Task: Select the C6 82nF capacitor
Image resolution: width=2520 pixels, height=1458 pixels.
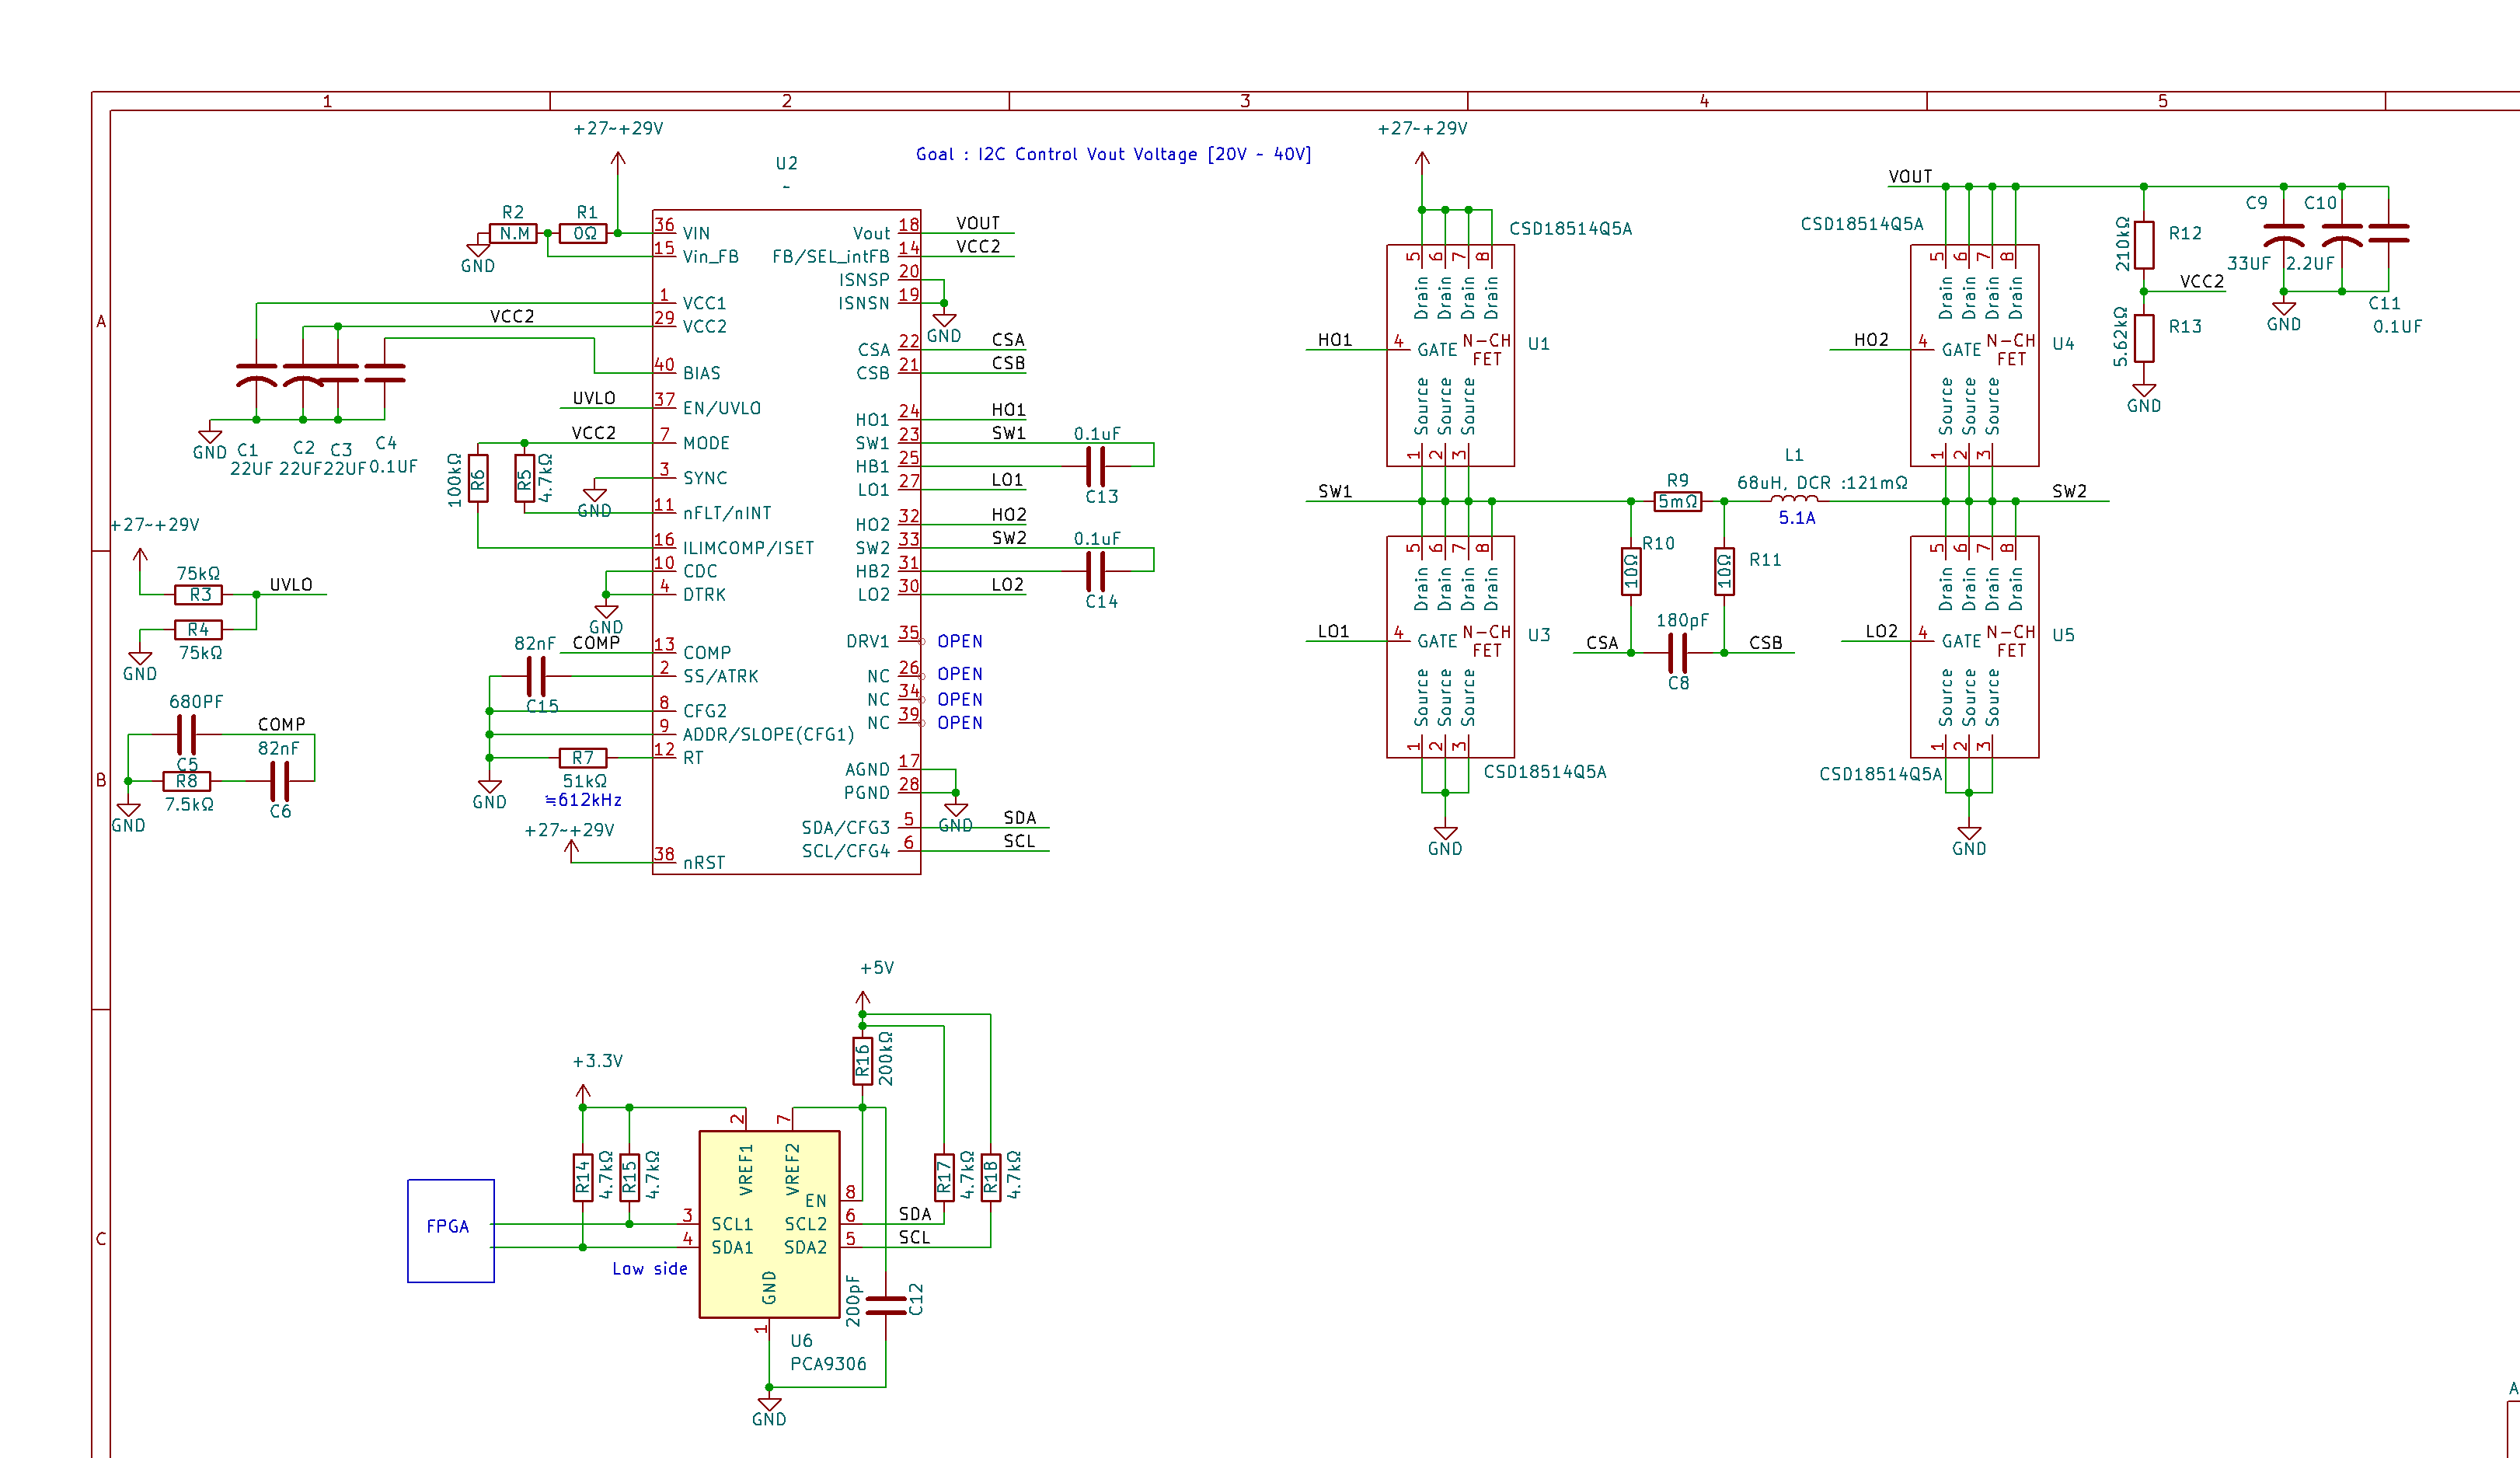Action: click(280, 780)
